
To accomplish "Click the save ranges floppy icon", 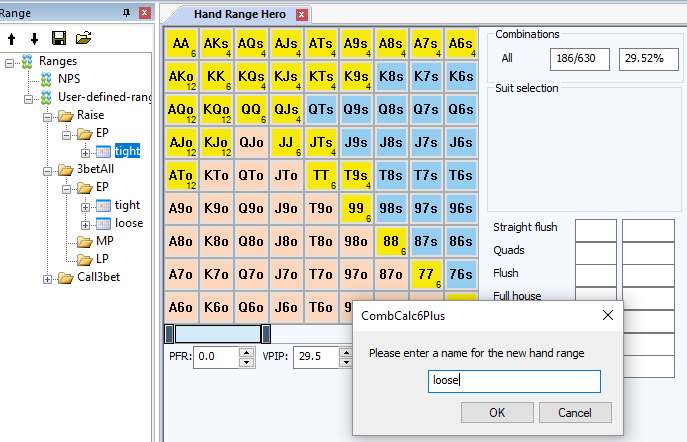I will point(59,38).
